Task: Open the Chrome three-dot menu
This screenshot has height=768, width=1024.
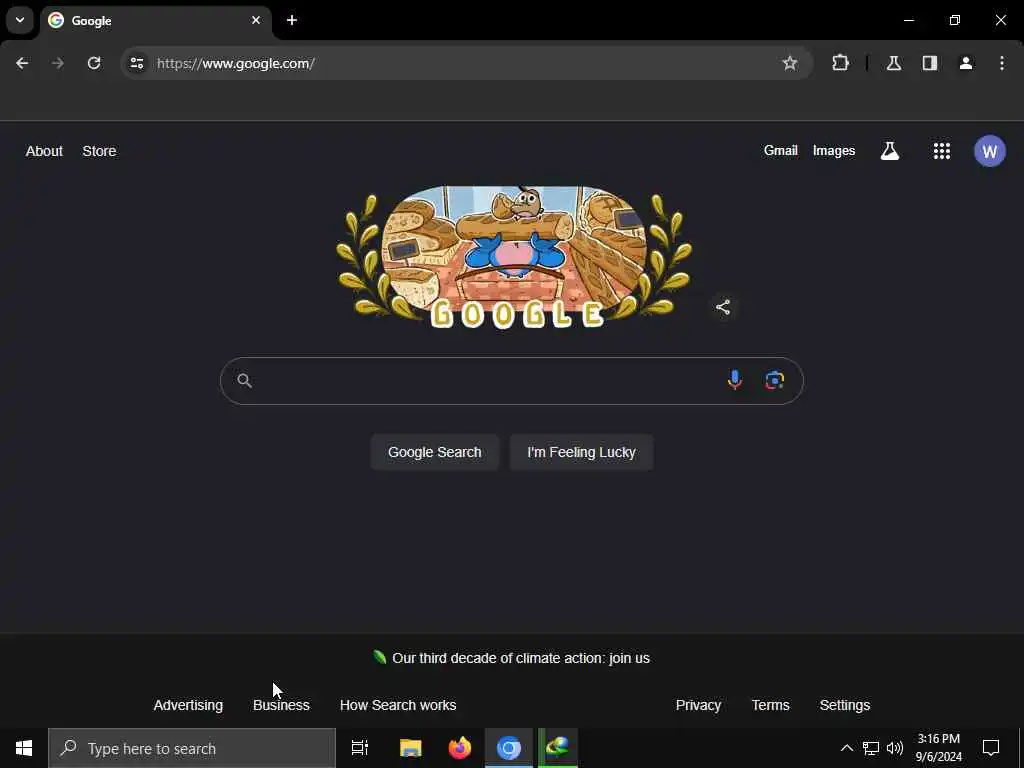Action: coord(1002,63)
